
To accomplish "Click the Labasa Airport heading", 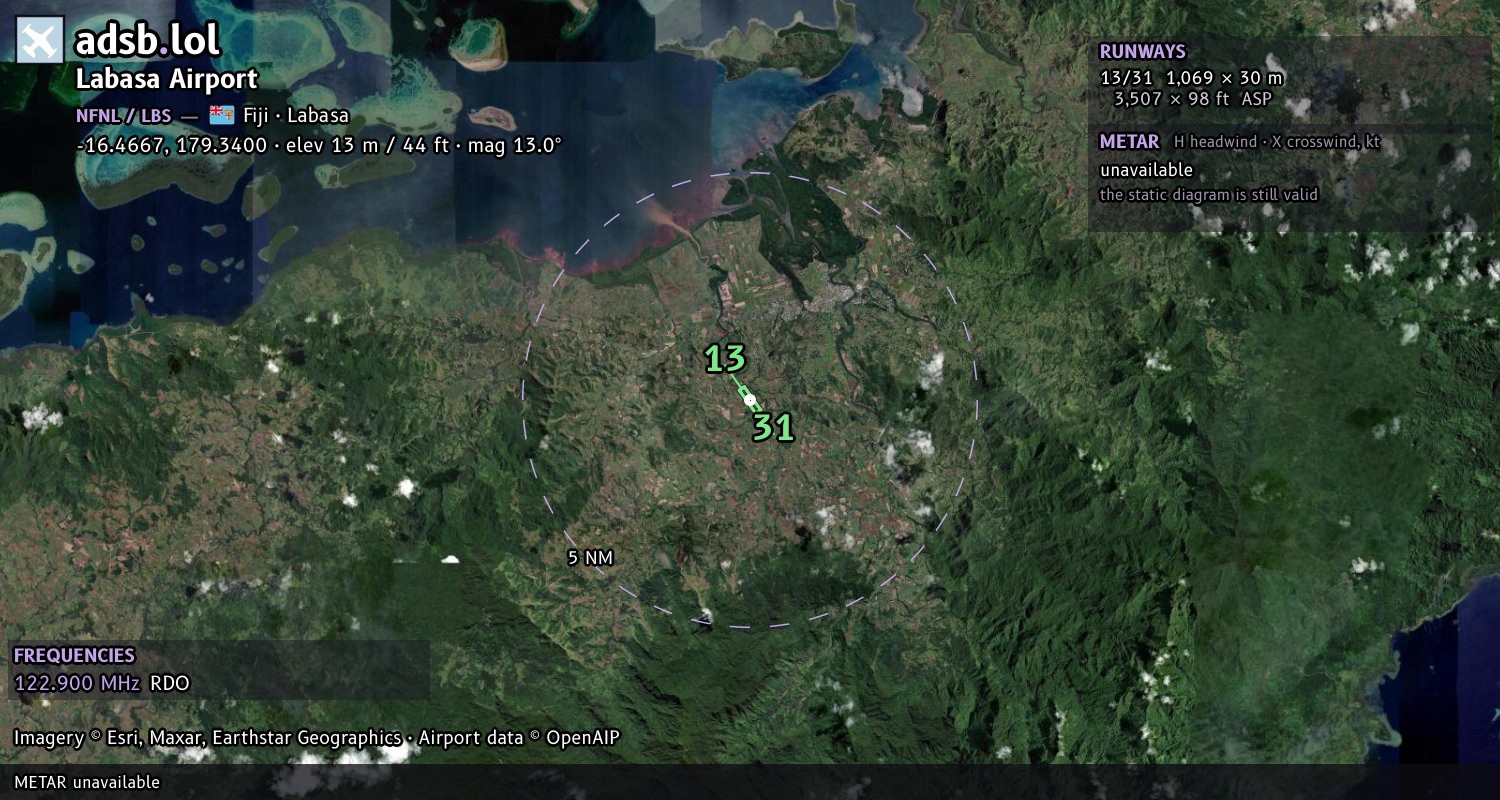I will (167, 79).
